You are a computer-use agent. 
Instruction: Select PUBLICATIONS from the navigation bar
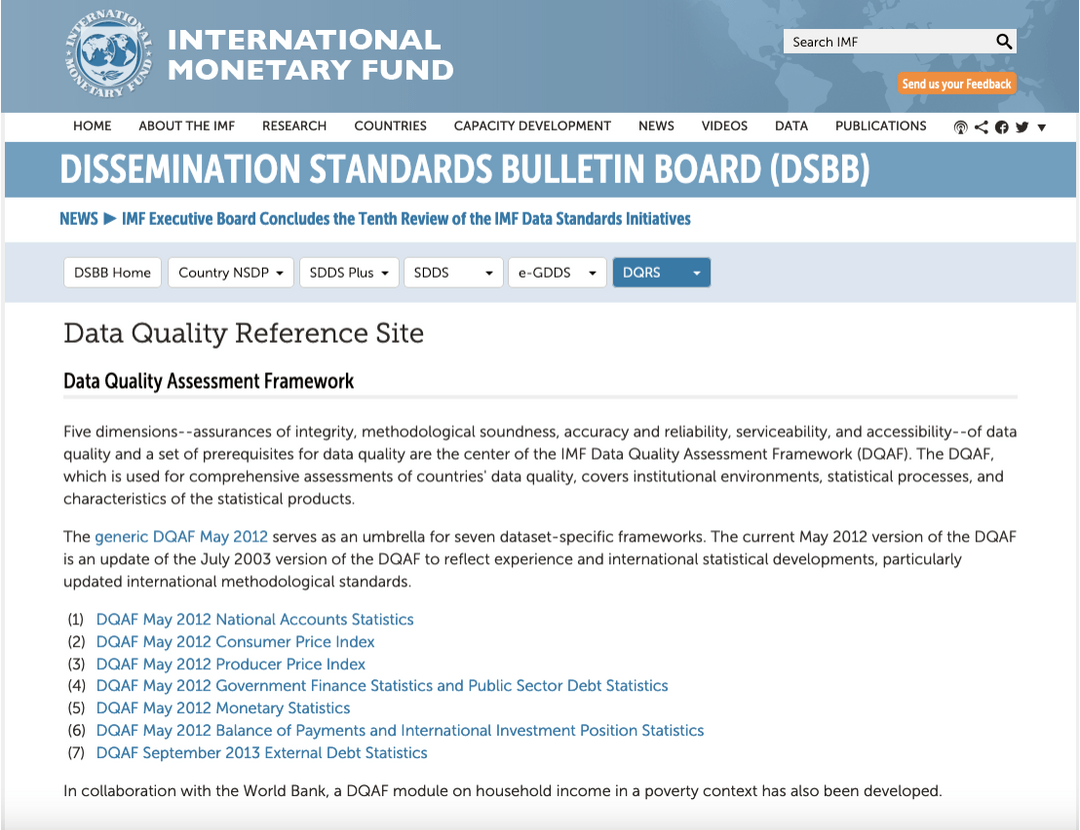point(881,126)
